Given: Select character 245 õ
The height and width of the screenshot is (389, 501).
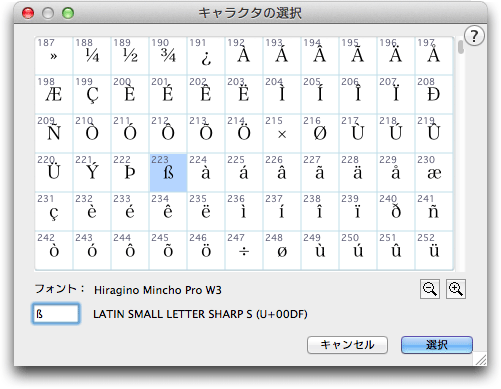Looking at the screenshot, I should [x=168, y=251].
